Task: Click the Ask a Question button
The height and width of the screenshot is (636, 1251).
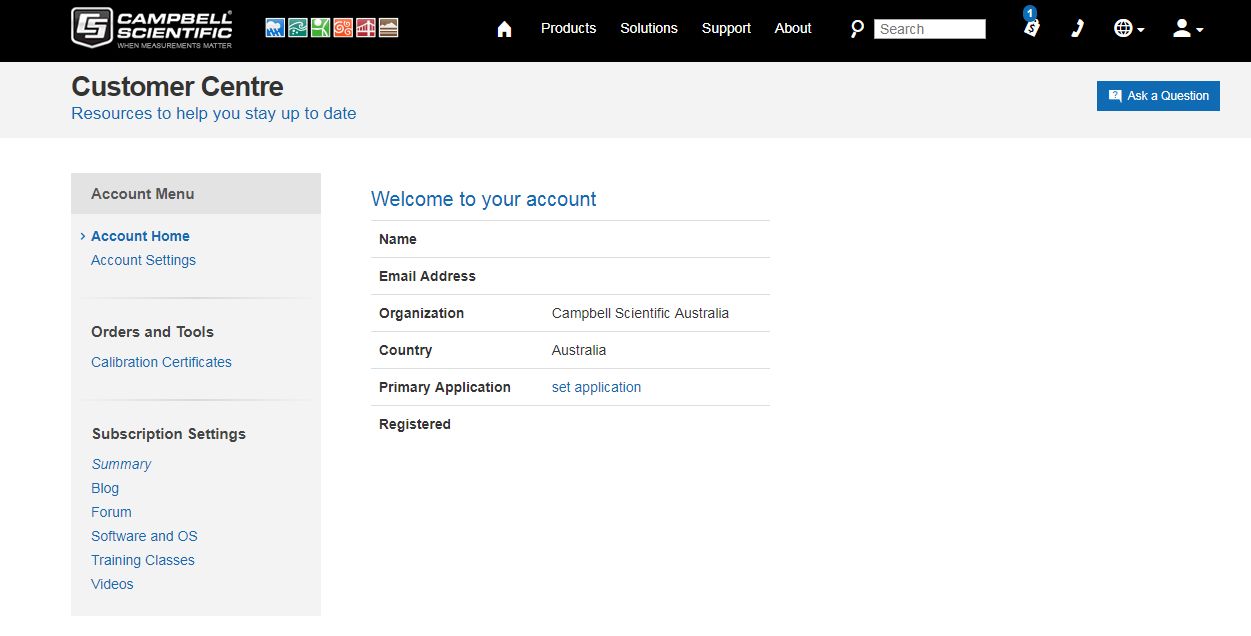Action: pos(1158,96)
